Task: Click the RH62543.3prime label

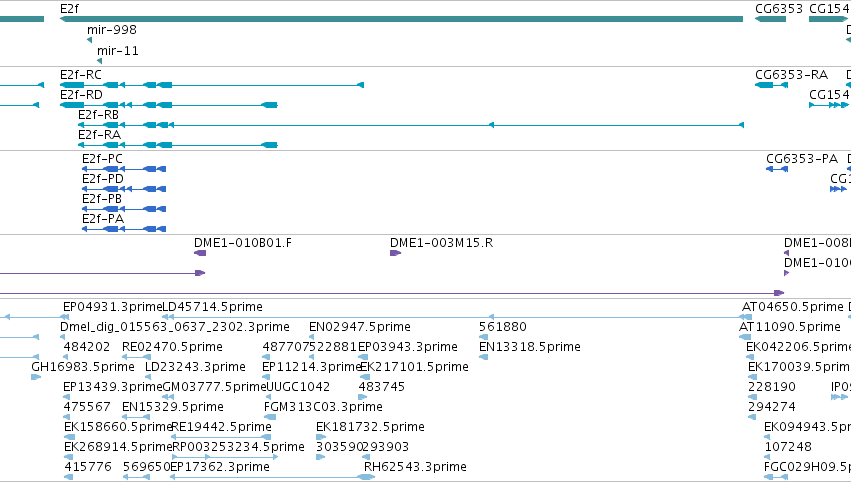Action: [415, 468]
